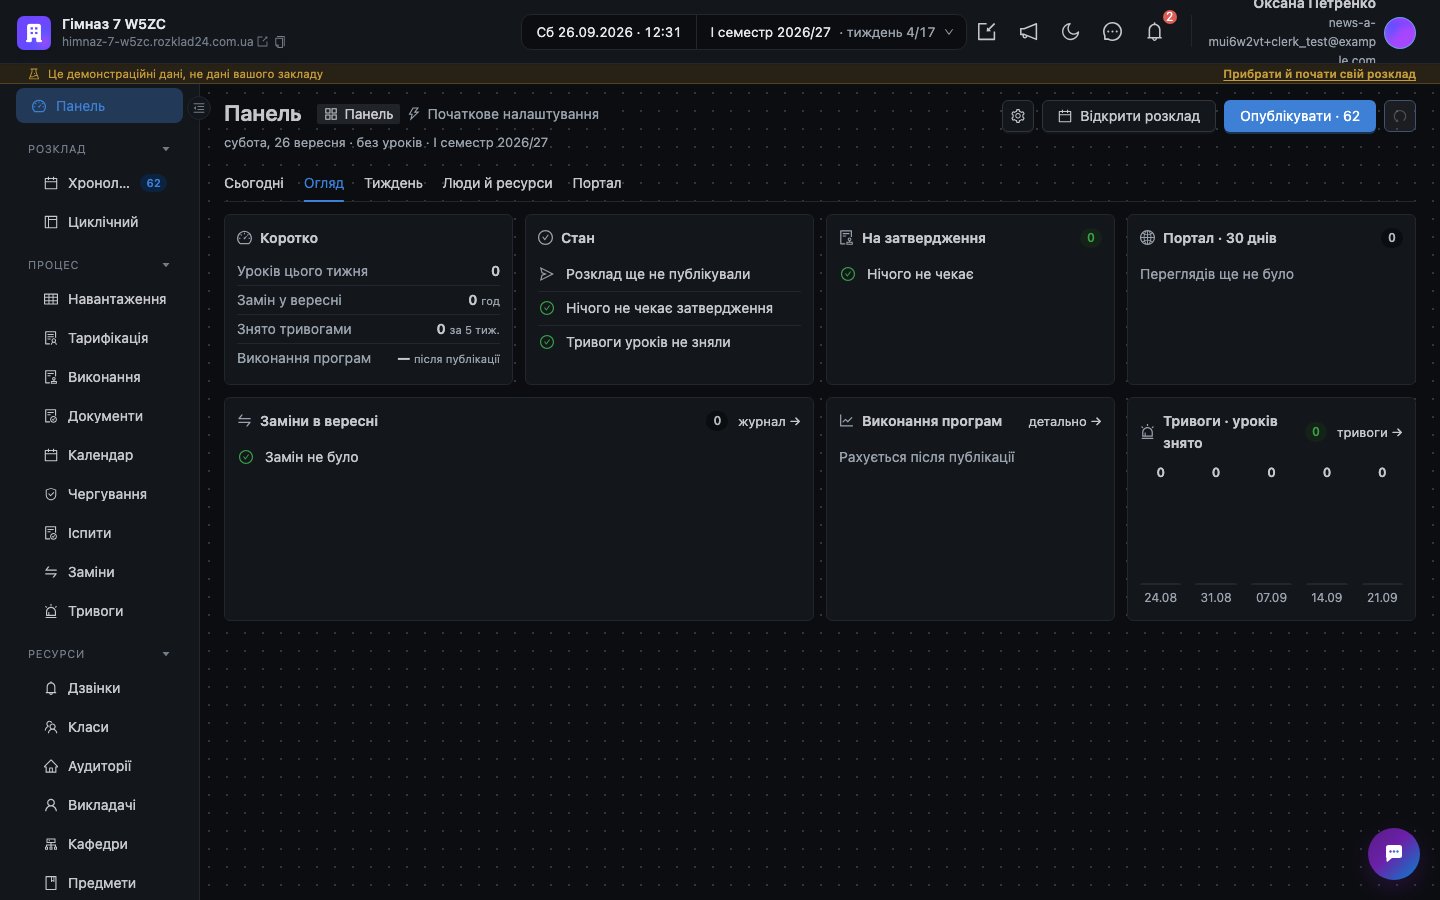Screen dimensions: 1440x900
Task: Open dashboard settings gear
Action: click(1018, 116)
